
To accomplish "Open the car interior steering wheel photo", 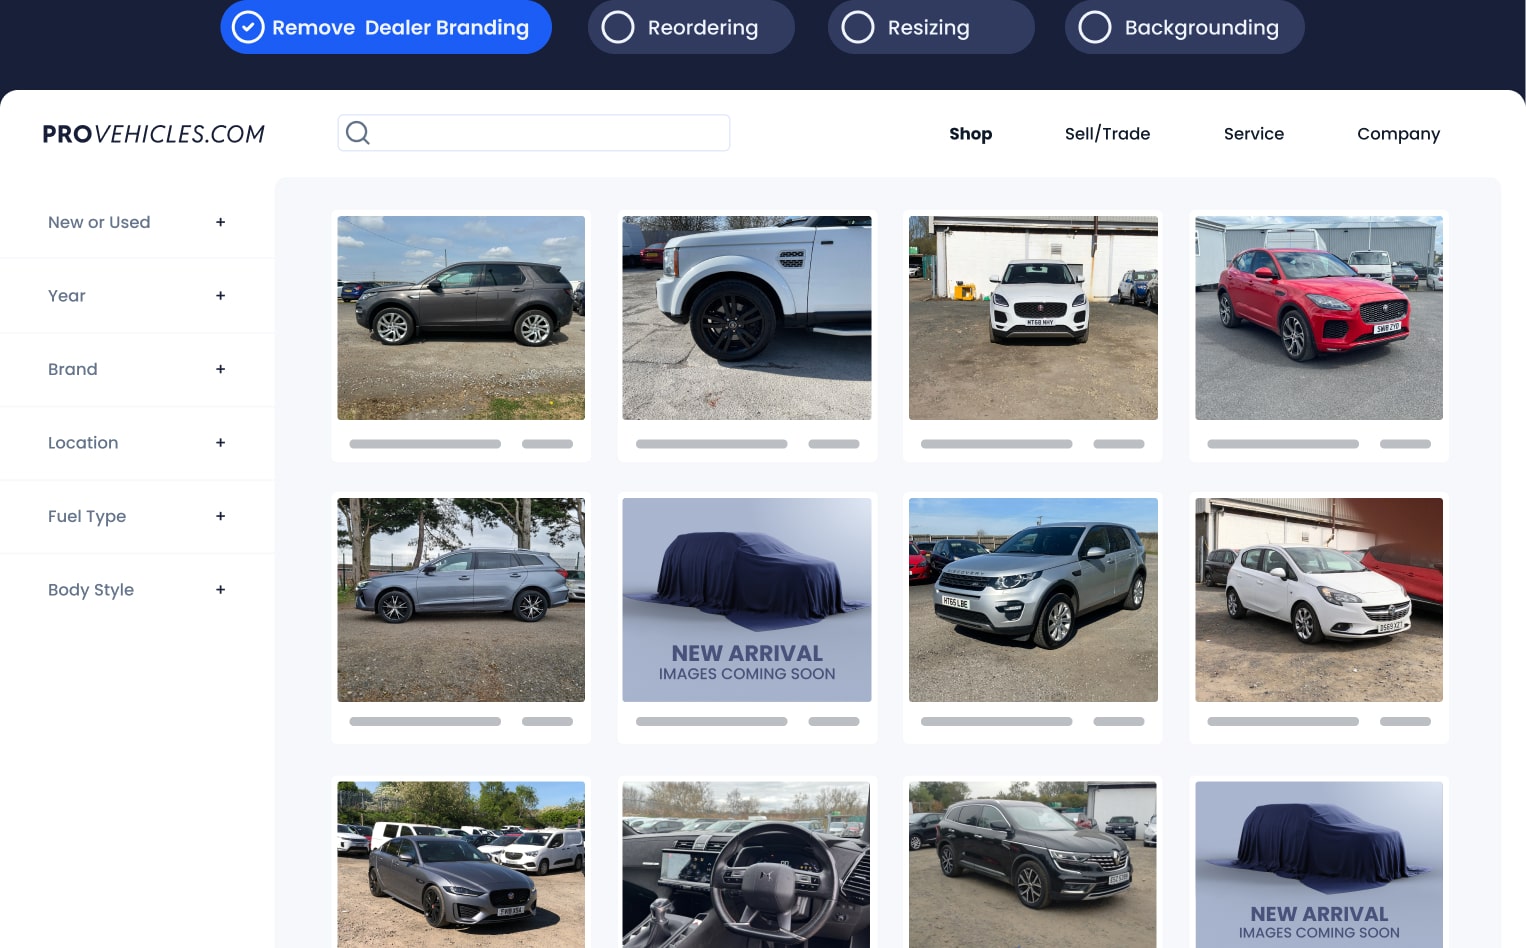I will 747,865.
